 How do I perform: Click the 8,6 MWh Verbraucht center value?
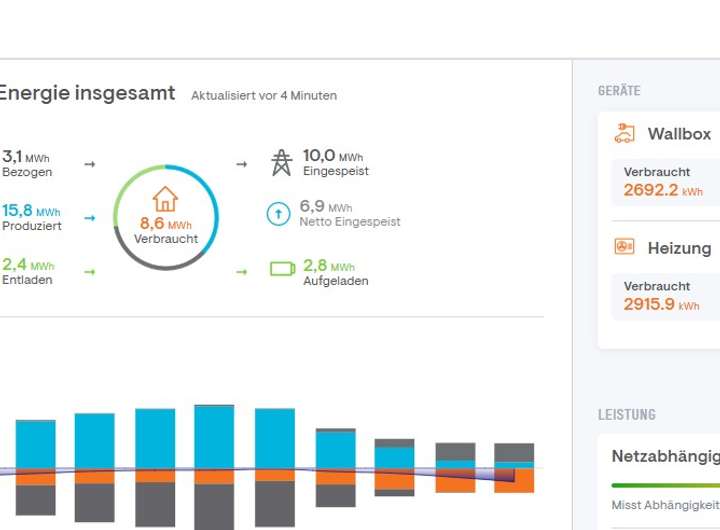point(165,224)
